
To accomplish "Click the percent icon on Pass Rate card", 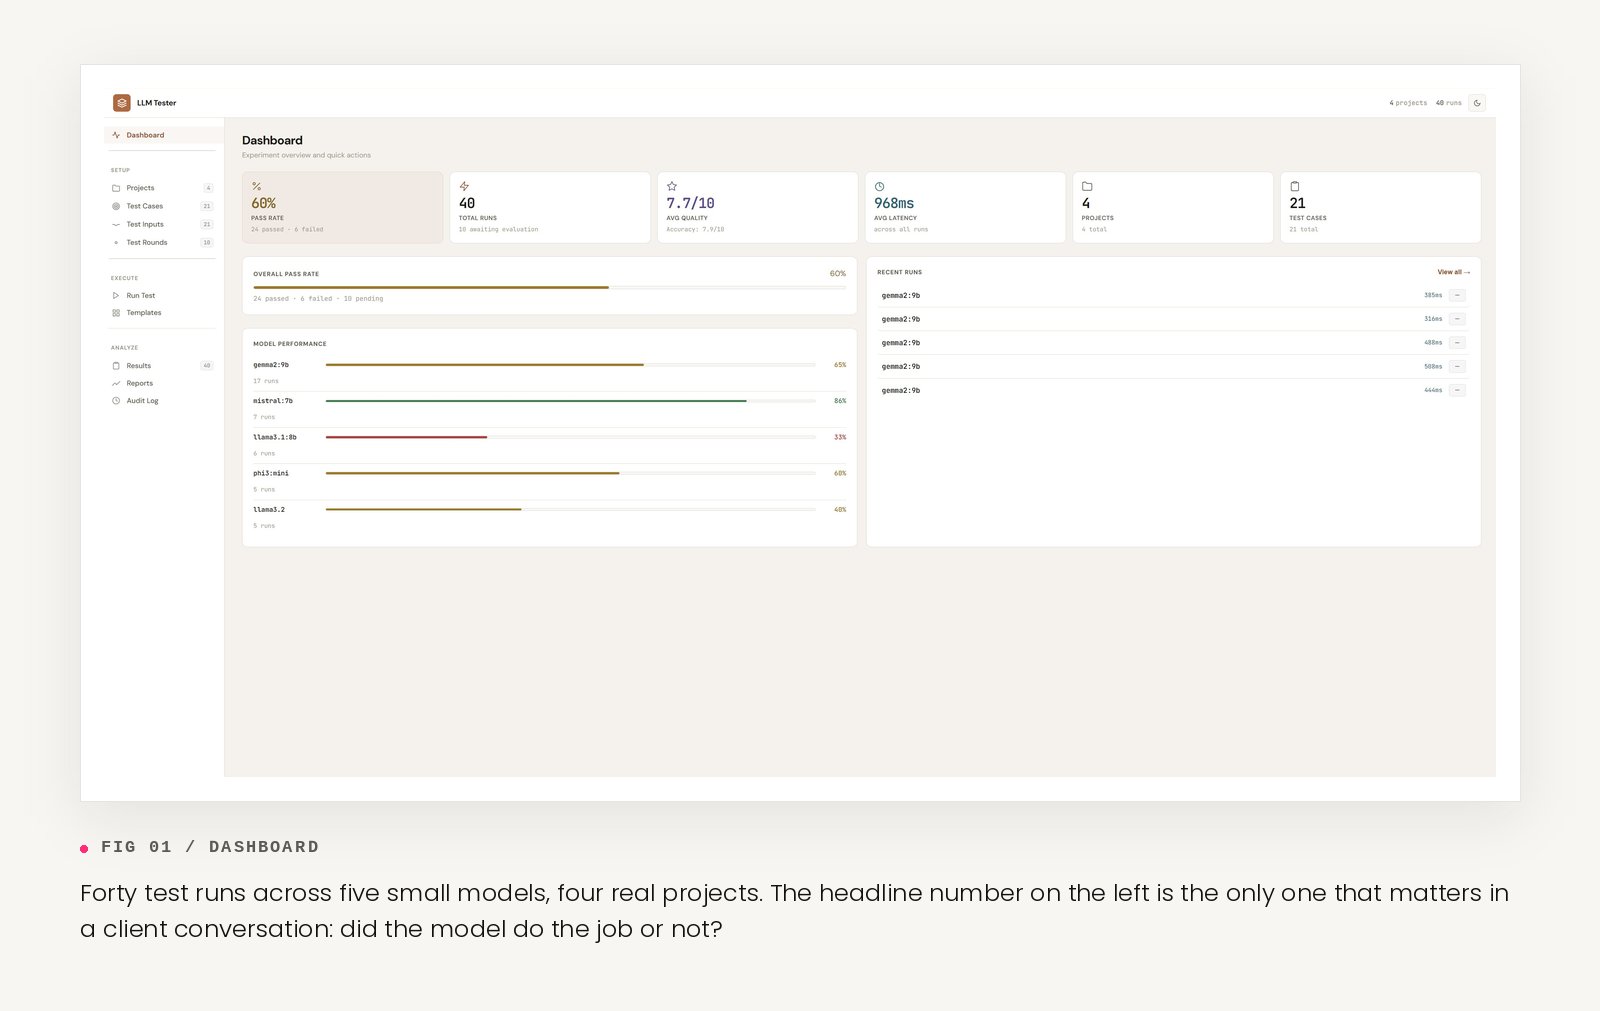I will click(x=257, y=186).
